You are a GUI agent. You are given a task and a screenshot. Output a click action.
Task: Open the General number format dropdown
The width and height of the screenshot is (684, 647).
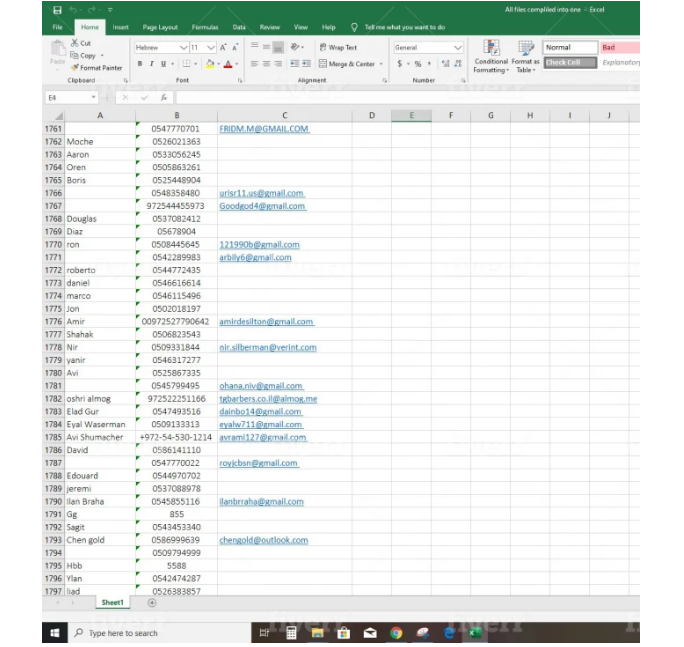[458, 47]
